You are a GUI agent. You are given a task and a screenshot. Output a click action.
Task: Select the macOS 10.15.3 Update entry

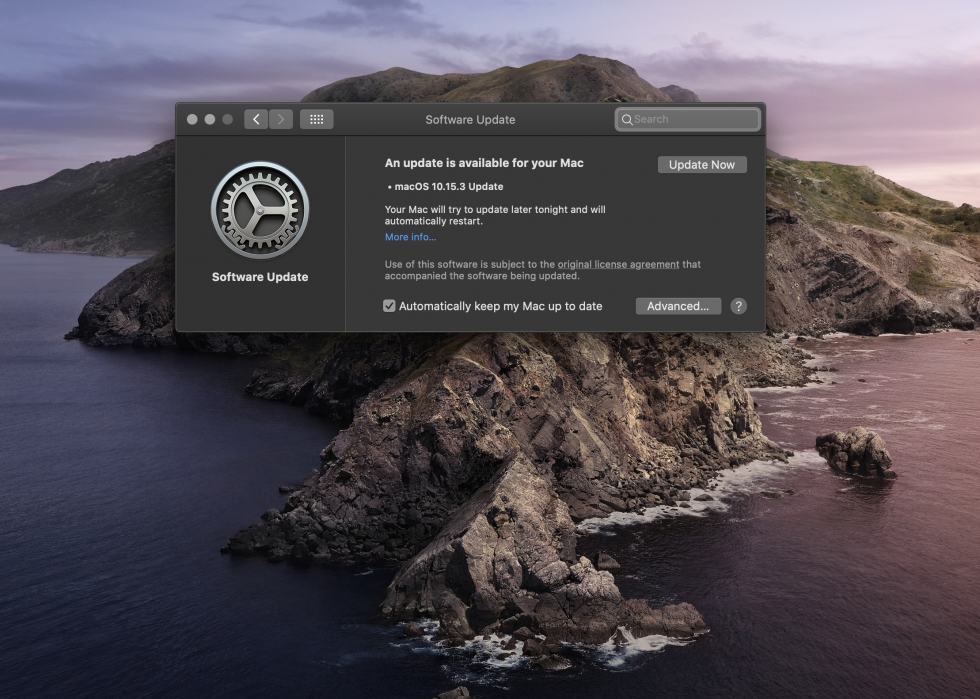tap(448, 187)
